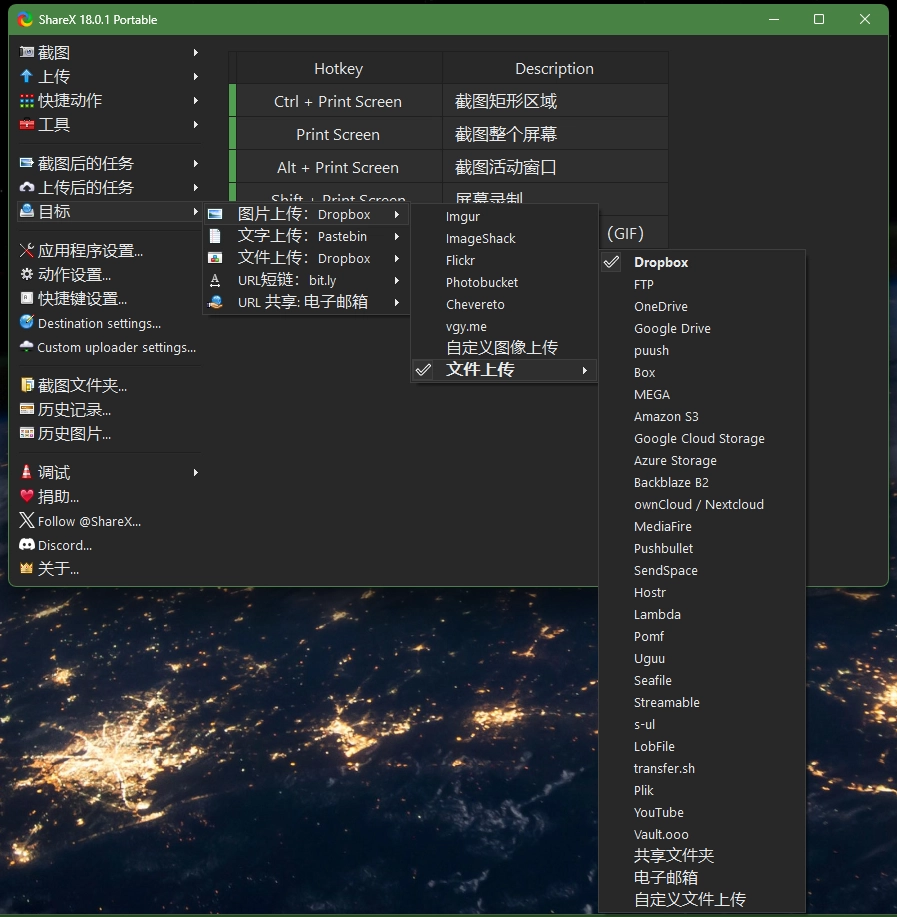Choose Imgur as image uploader
897x917 pixels.
(x=463, y=216)
